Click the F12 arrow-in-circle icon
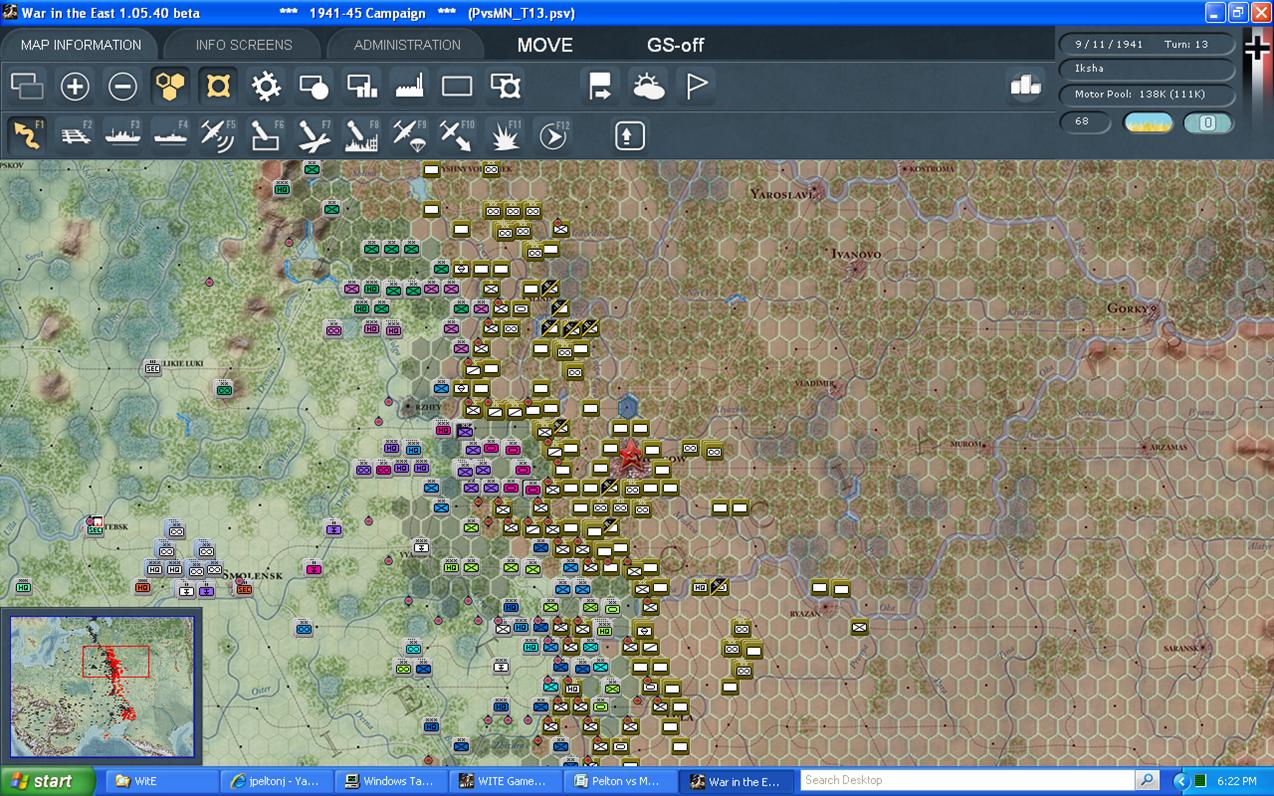 tap(553, 135)
